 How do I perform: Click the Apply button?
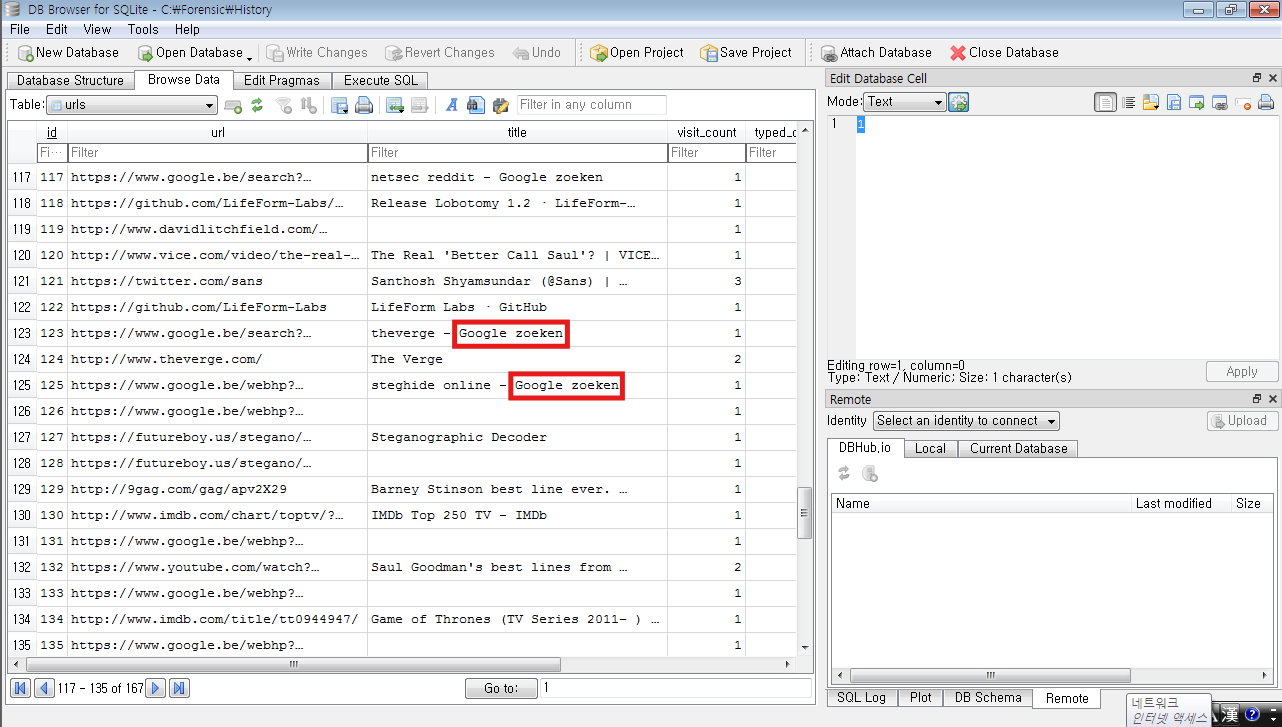click(x=1242, y=371)
